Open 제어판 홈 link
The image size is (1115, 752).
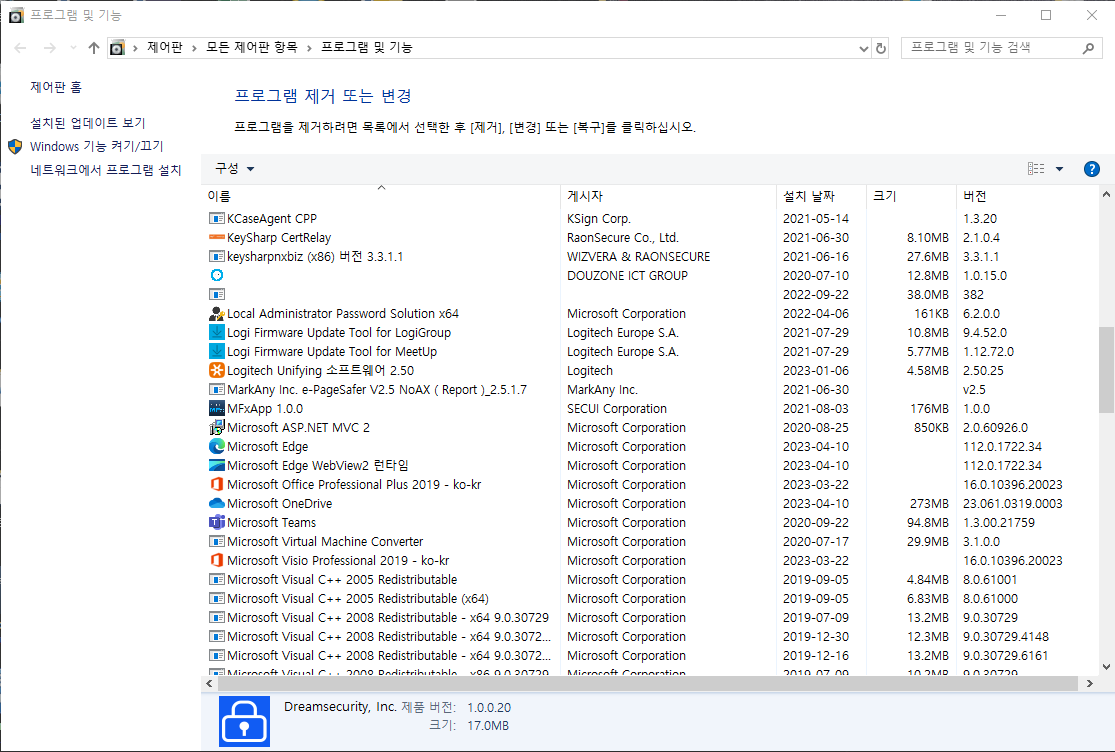point(56,87)
